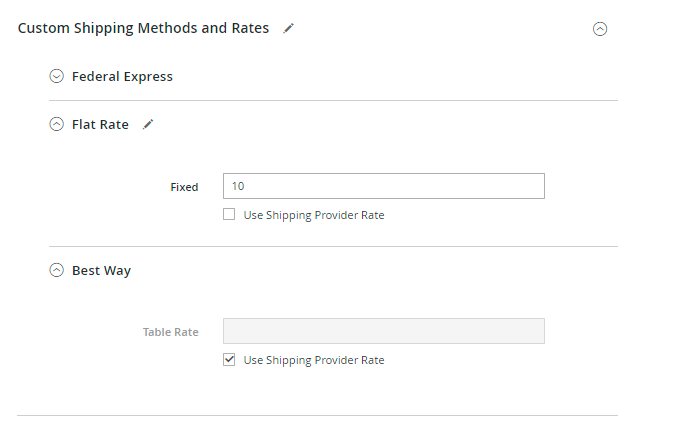The image size is (684, 446).
Task: Click the disabled Table Rate field
Action: (384, 331)
